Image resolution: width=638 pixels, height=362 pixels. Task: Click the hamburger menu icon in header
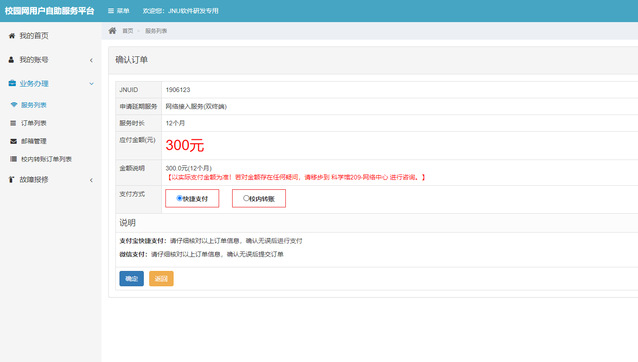click(x=111, y=11)
